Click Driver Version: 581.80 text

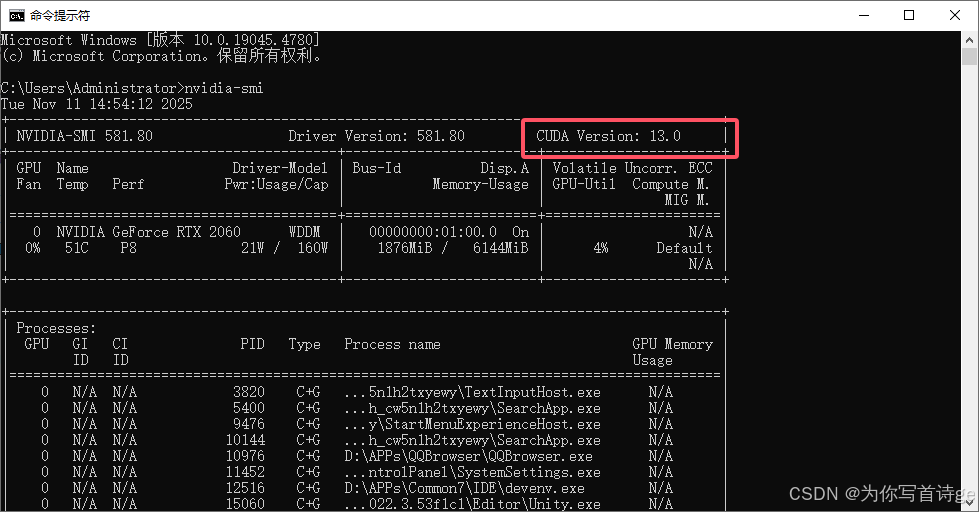pos(376,136)
